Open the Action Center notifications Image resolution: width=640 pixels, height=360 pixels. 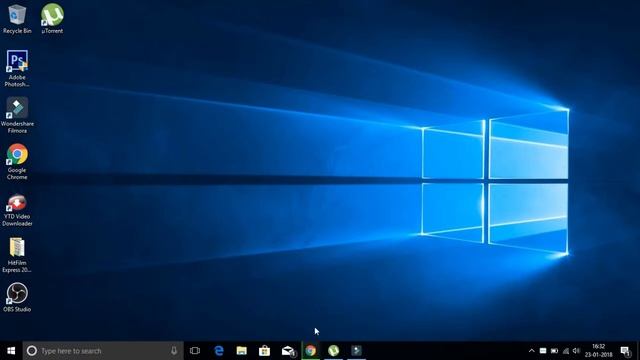point(625,351)
